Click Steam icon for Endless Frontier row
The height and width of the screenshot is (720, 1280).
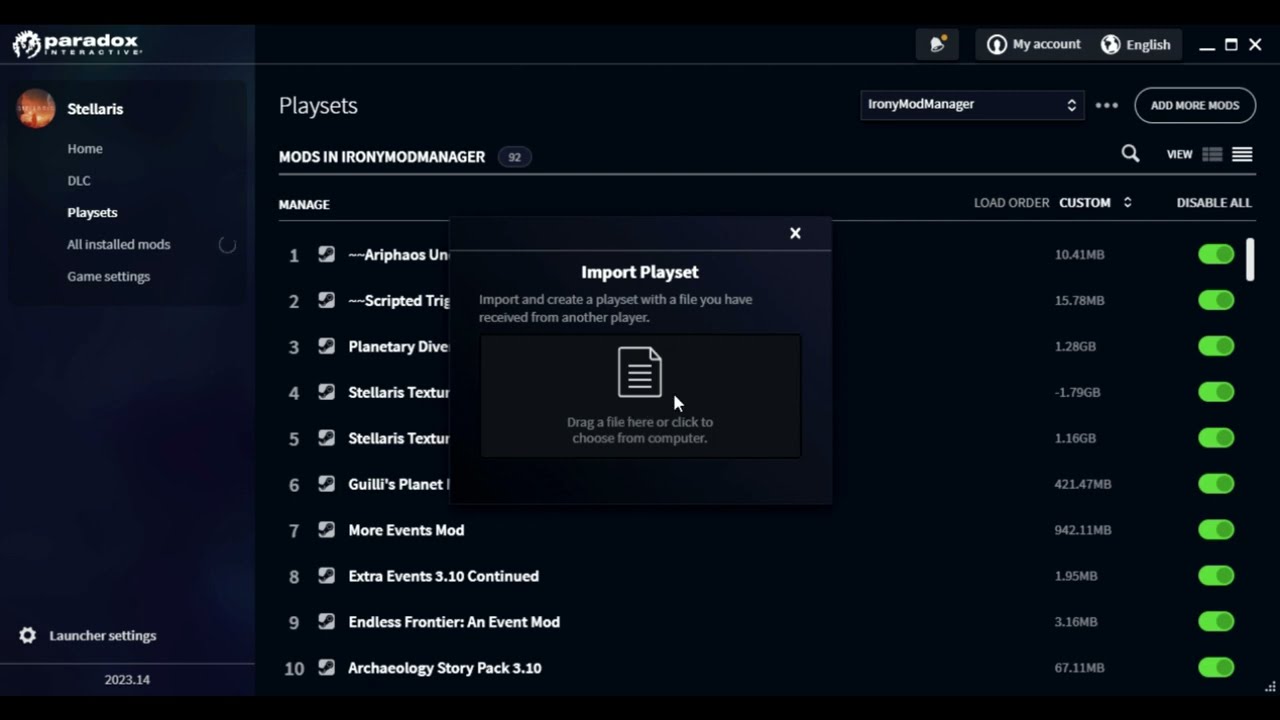pos(326,622)
